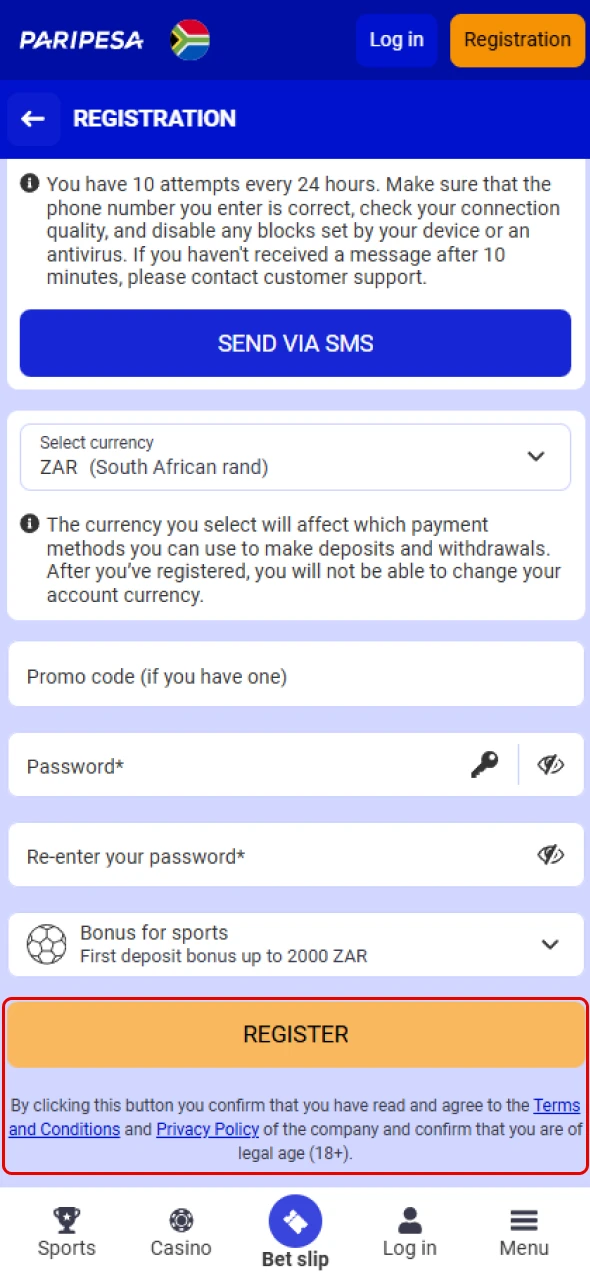This screenshot has width=590, height=1280.
Task: Open Sports from the bottom navigation
Action: coord(66,1230)
